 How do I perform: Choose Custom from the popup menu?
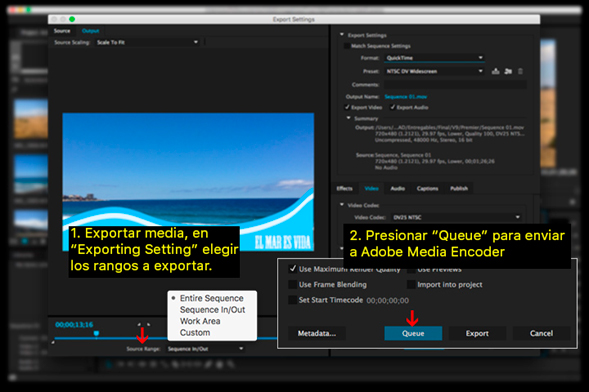click(x=195, y=333)
